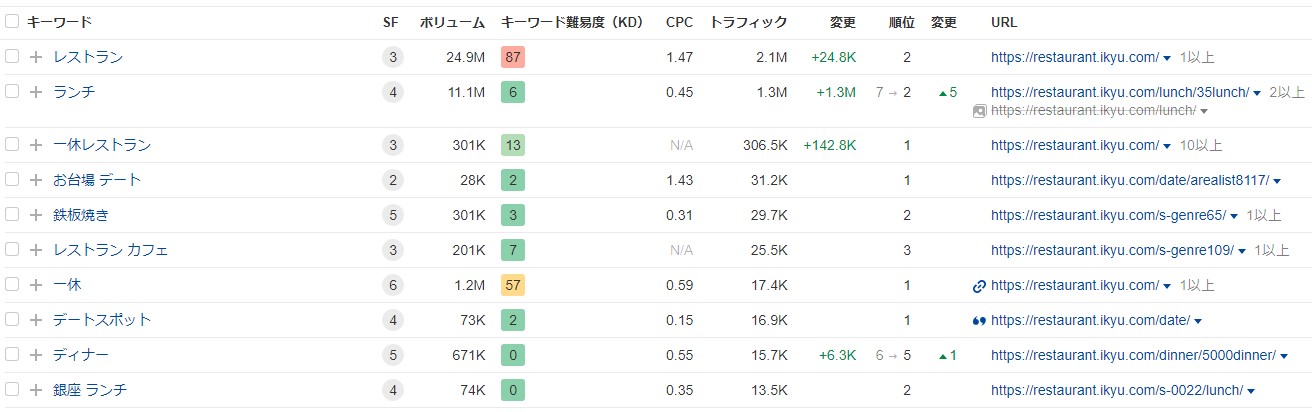Open the デートスポット keyword link
The height and width of the screenshot is (412, 1312).
click(x=102, y=320)
